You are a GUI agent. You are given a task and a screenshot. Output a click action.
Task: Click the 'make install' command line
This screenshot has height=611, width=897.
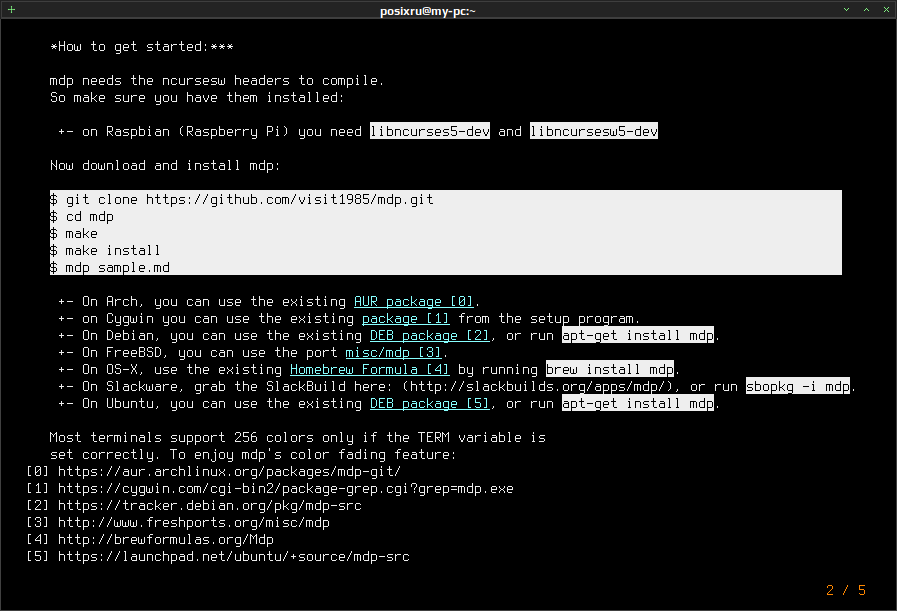point(105,251)
